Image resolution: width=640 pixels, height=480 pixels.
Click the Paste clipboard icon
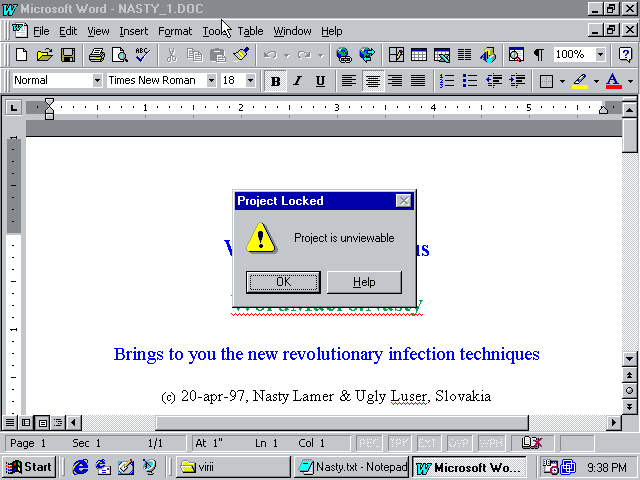218,55
